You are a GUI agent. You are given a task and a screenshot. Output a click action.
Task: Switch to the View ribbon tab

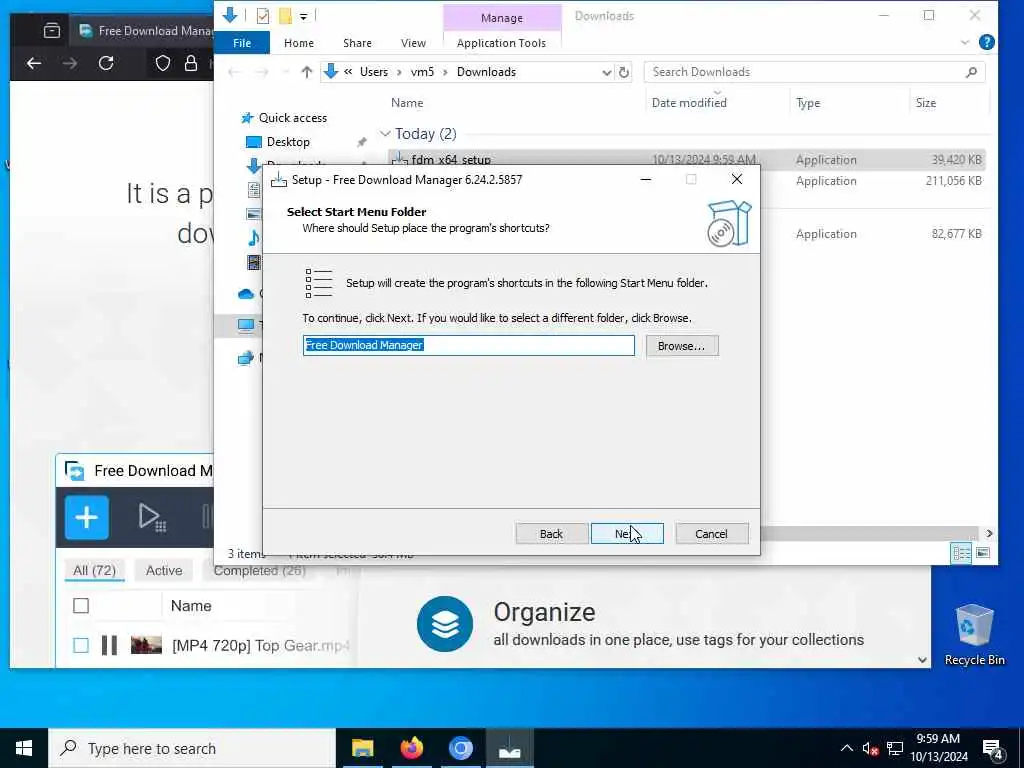click(x=413, y=43)
